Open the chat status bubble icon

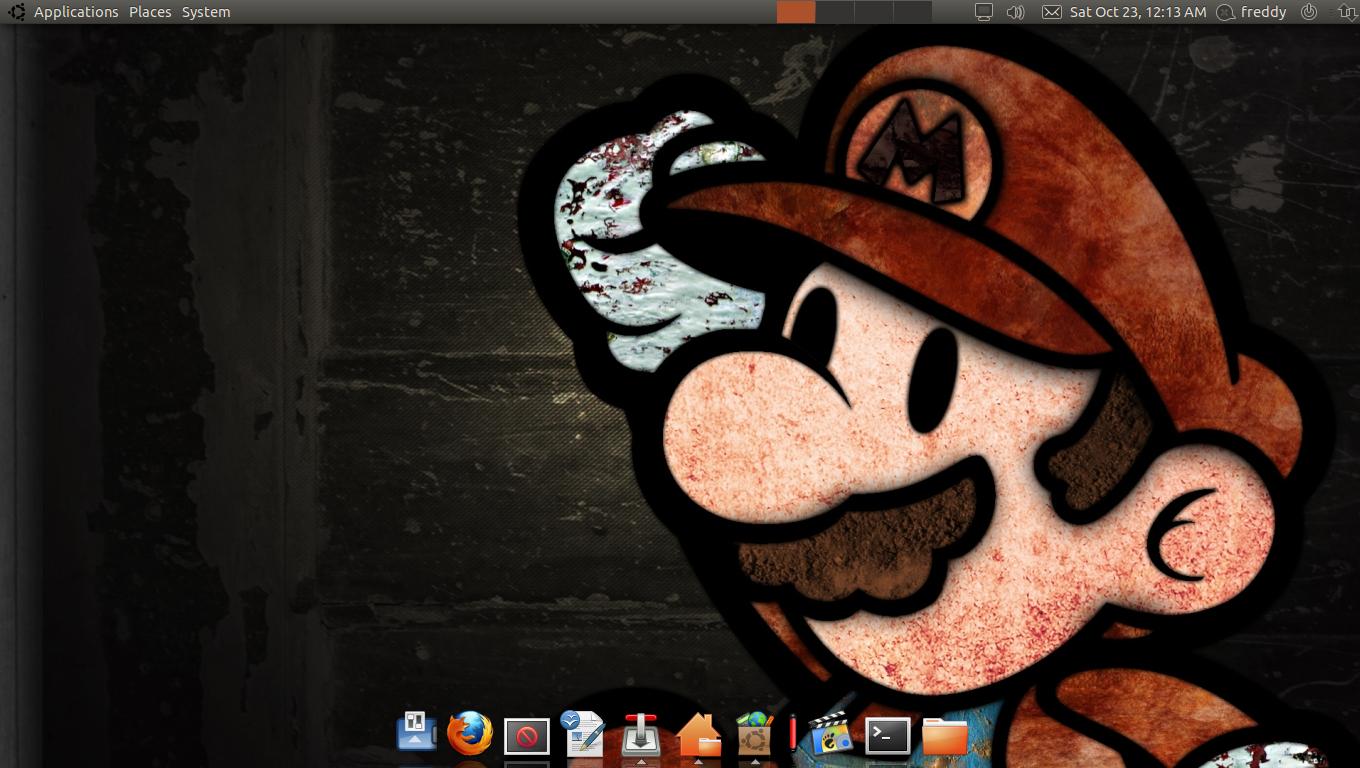1226,12
